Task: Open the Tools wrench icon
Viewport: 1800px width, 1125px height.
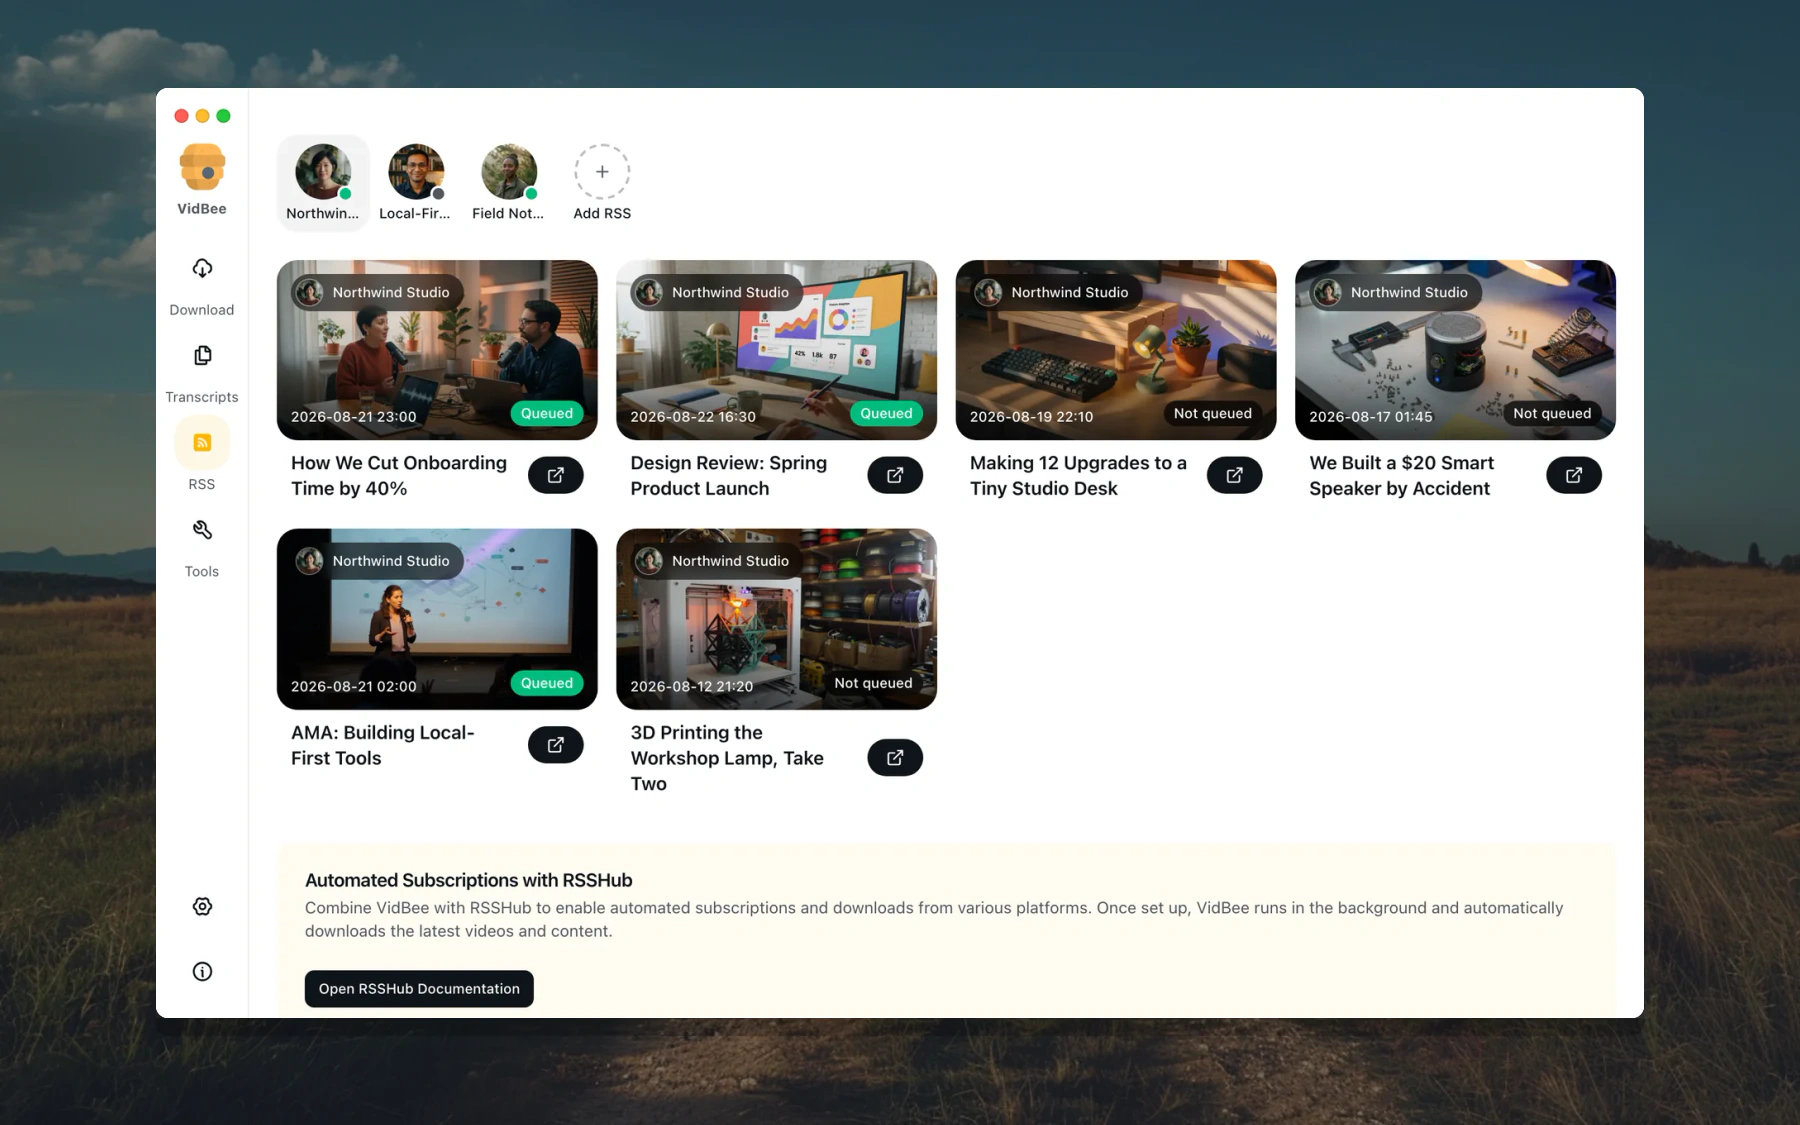Action: click(x=202, y=530)
